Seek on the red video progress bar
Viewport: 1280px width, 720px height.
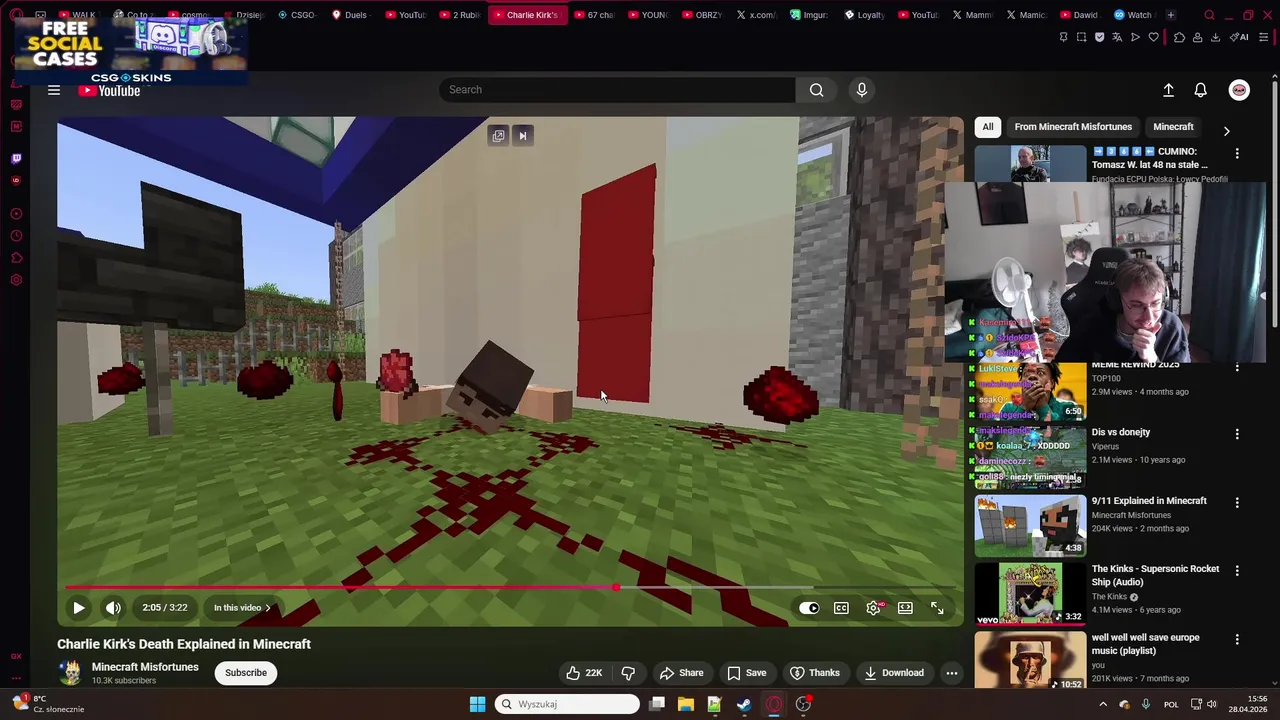510,588
